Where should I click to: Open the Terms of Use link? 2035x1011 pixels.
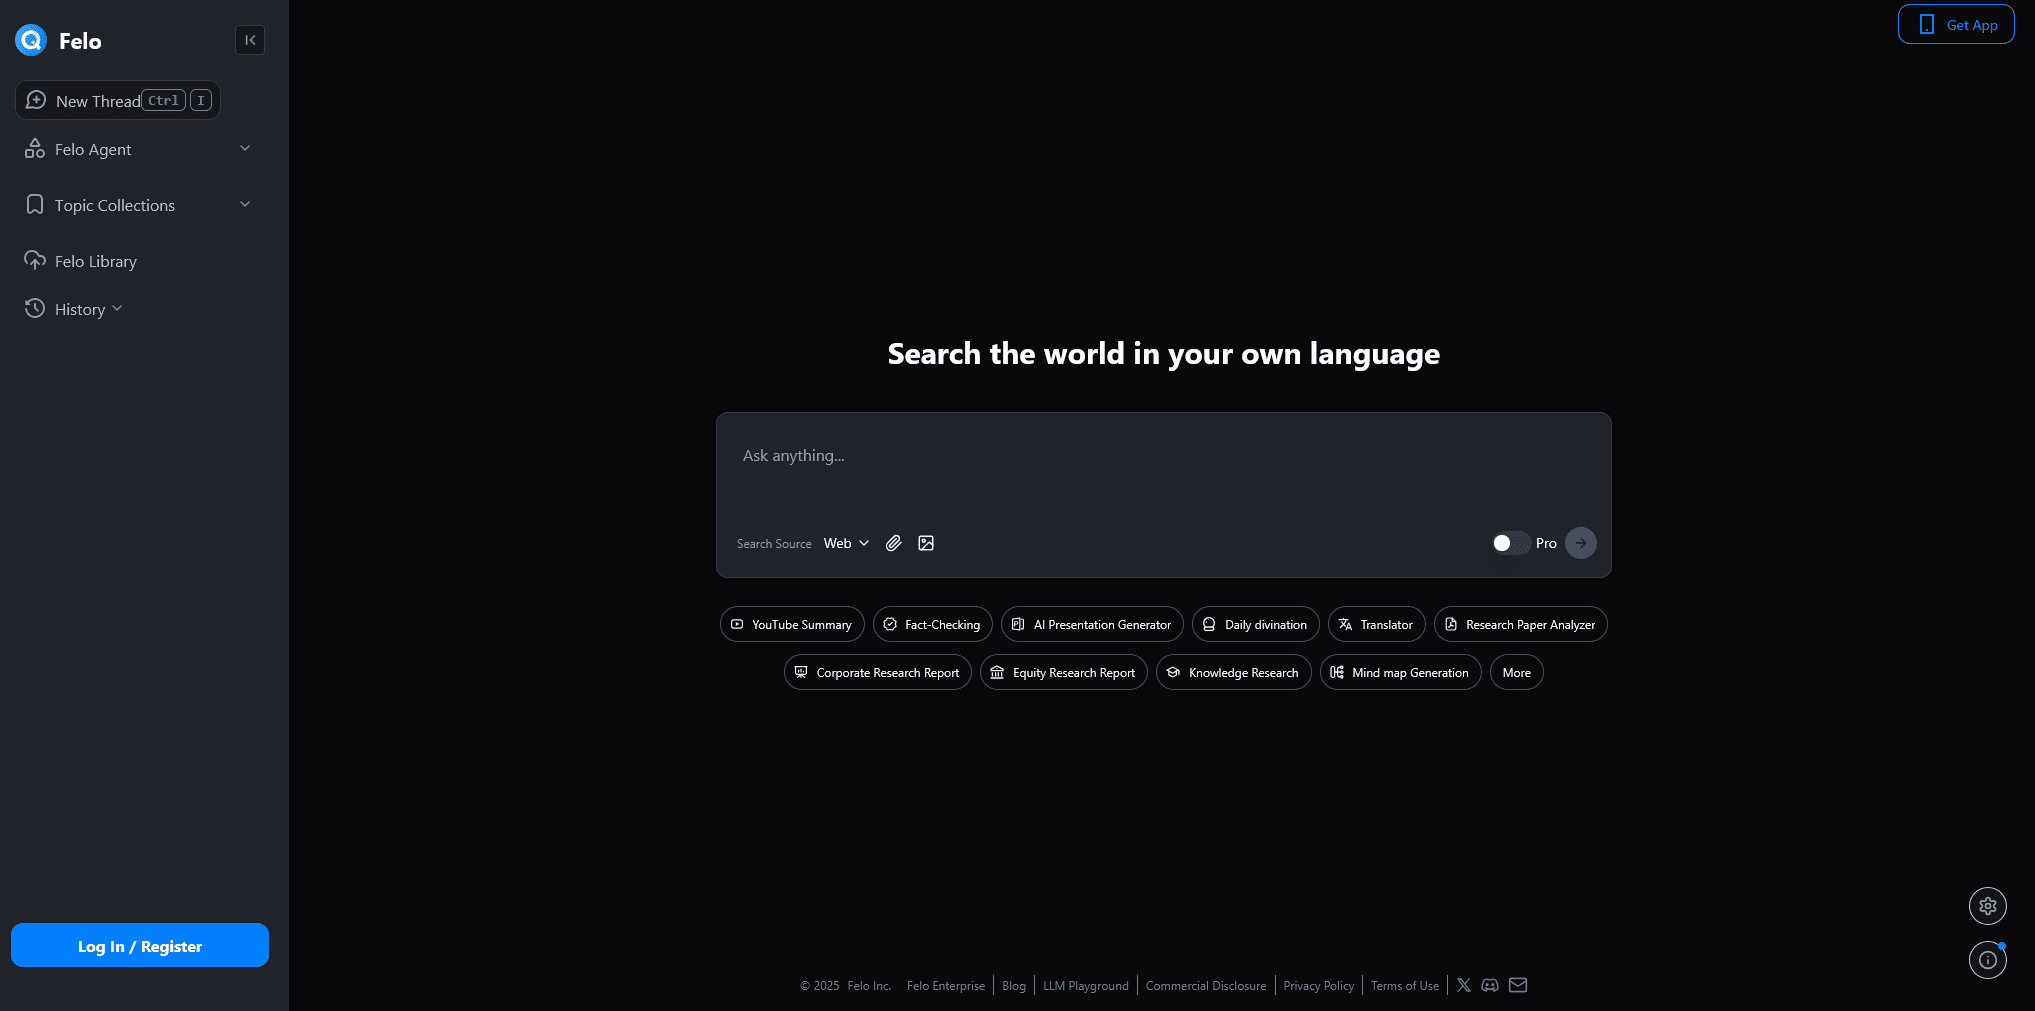point(1405,986)
